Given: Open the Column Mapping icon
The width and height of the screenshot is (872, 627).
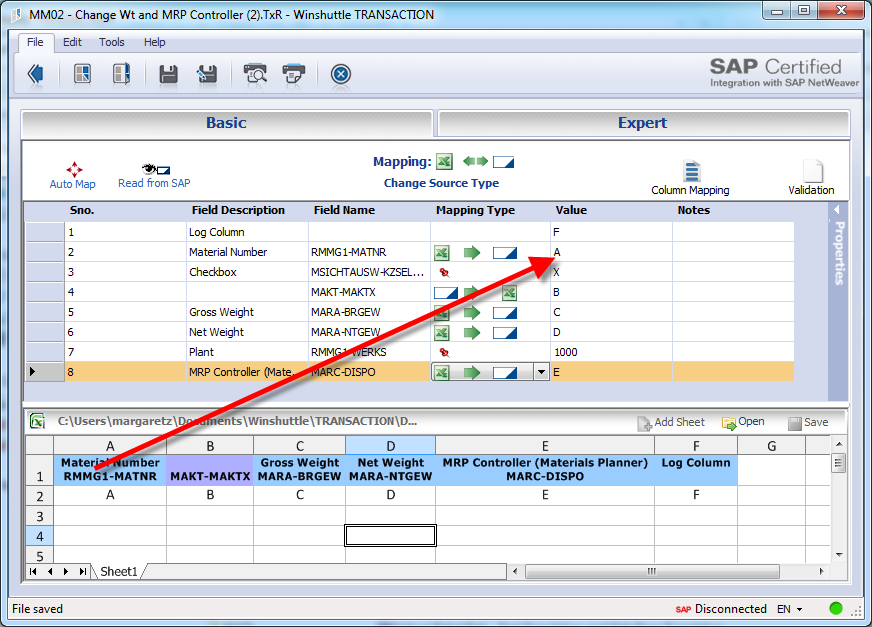Looking at the screenshot, I should click(x=692, y=171).
